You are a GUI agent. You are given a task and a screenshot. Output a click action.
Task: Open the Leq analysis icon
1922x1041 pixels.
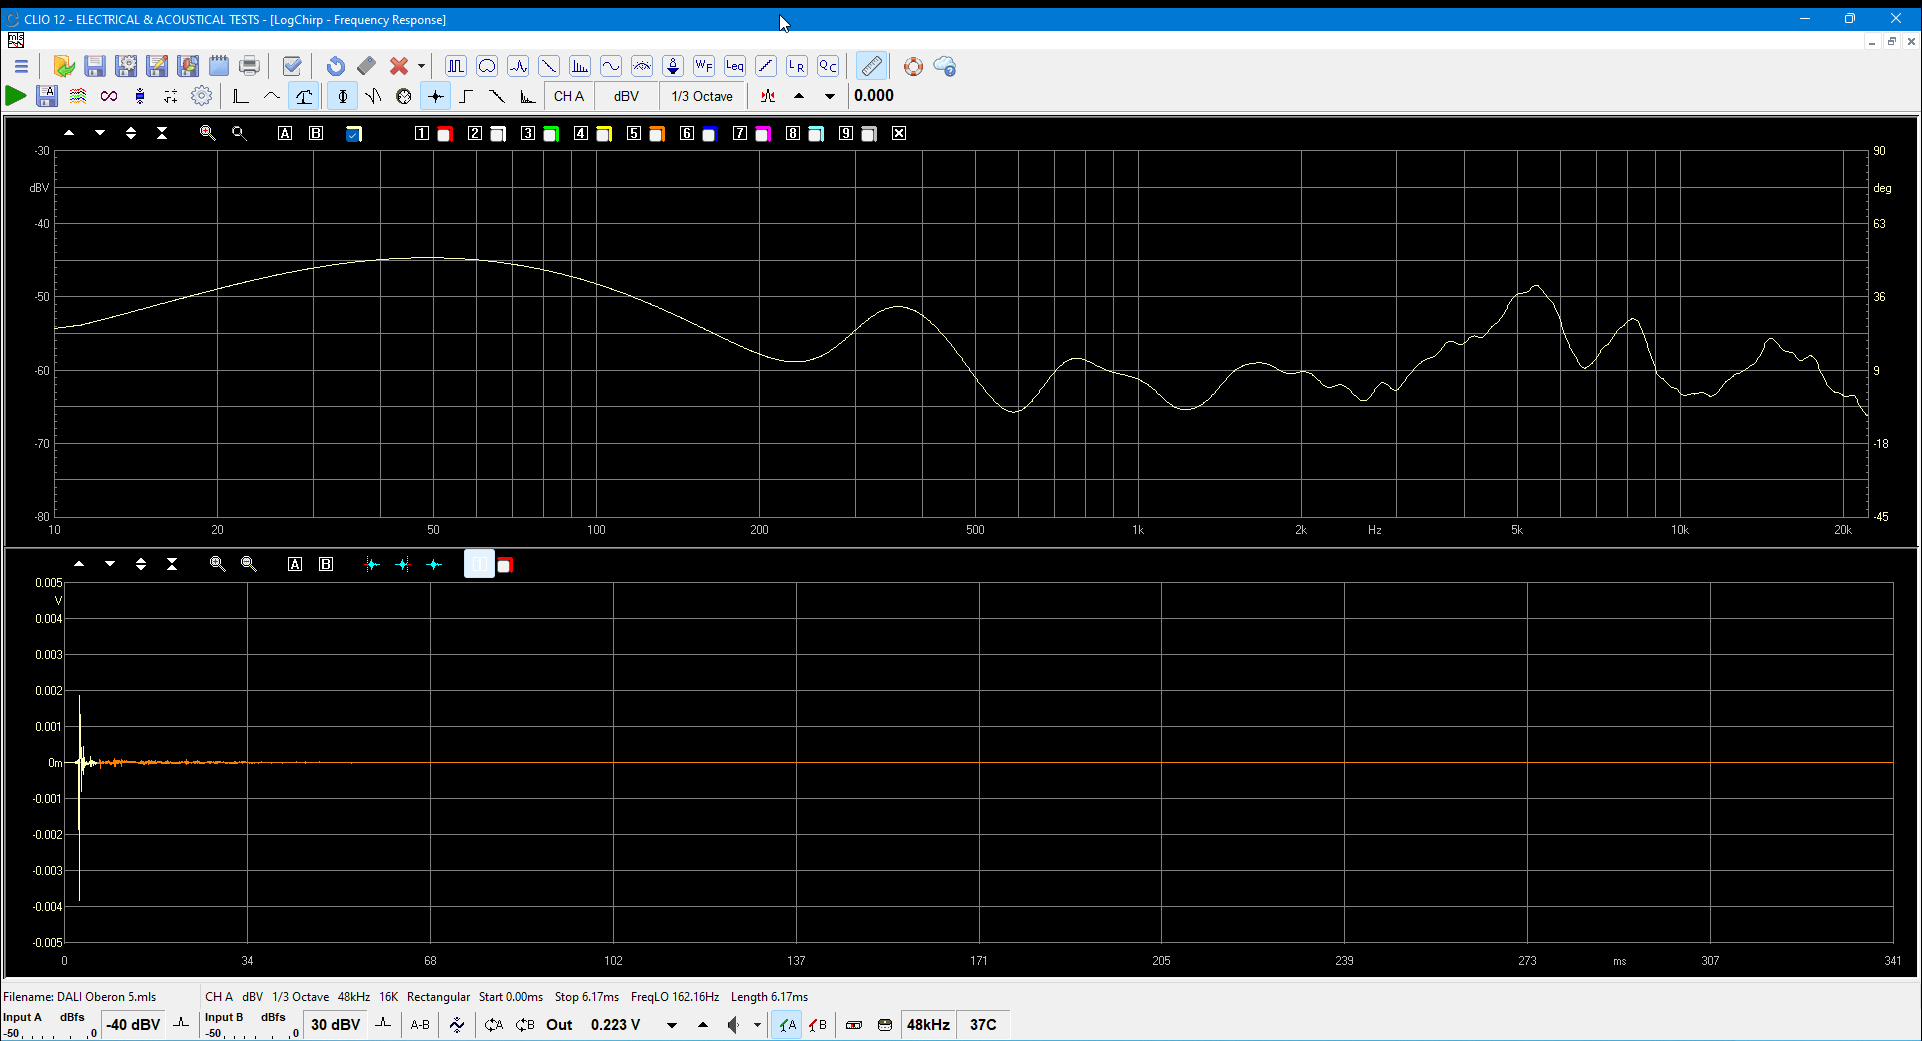[735, 67]
